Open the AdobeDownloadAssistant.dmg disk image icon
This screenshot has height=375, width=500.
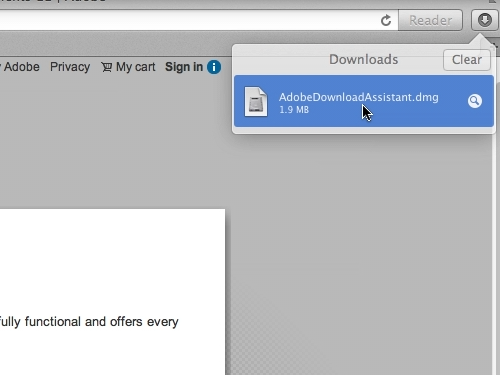coord(256,101)
